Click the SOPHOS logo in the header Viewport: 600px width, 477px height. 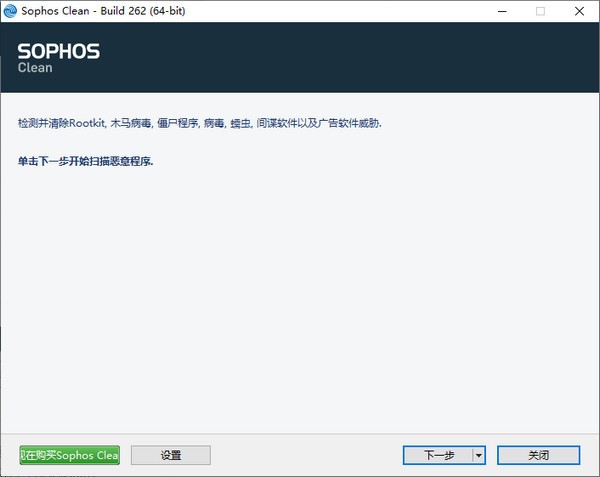click(59, 51)
